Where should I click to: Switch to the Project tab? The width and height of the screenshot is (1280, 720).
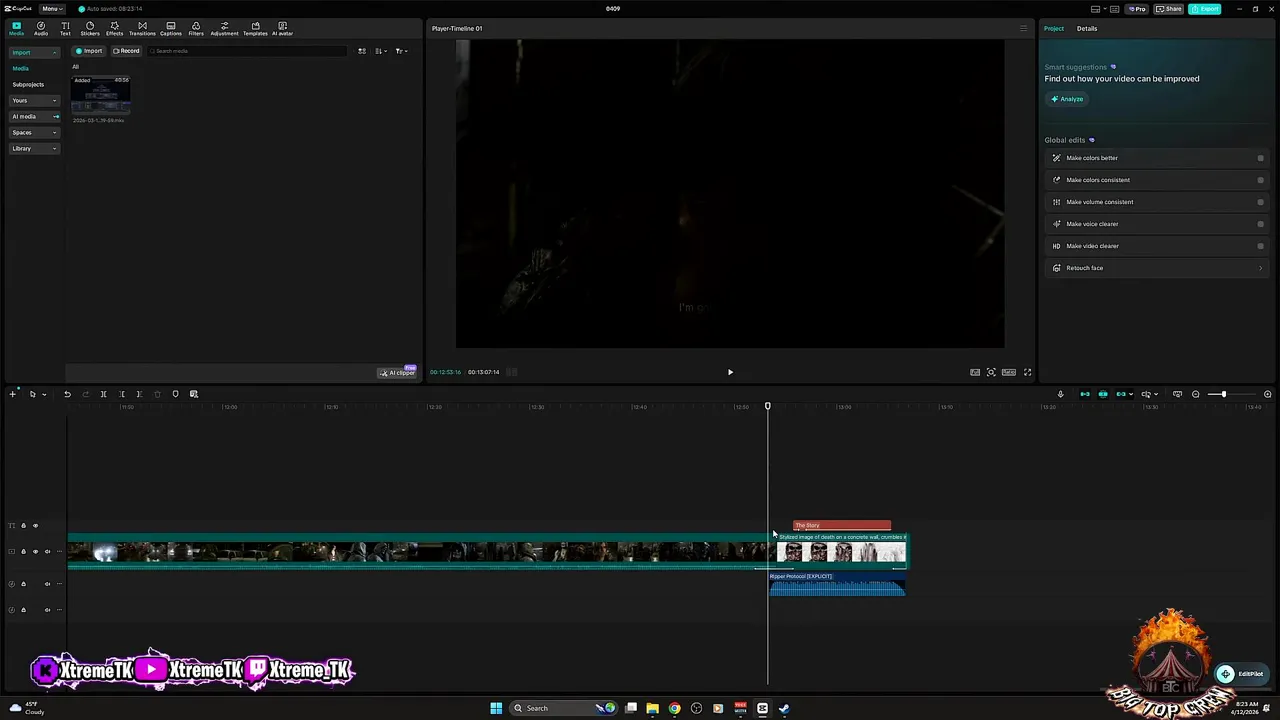(x=1054, y=28)
